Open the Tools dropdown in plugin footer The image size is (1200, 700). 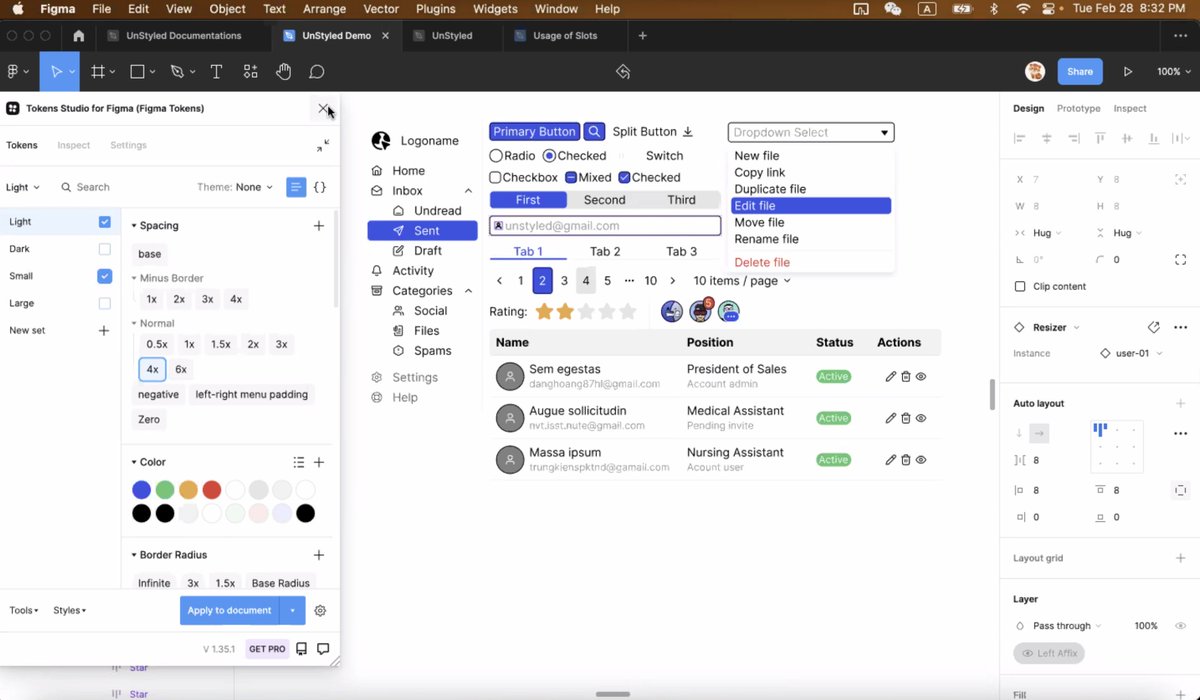point(24,610)
